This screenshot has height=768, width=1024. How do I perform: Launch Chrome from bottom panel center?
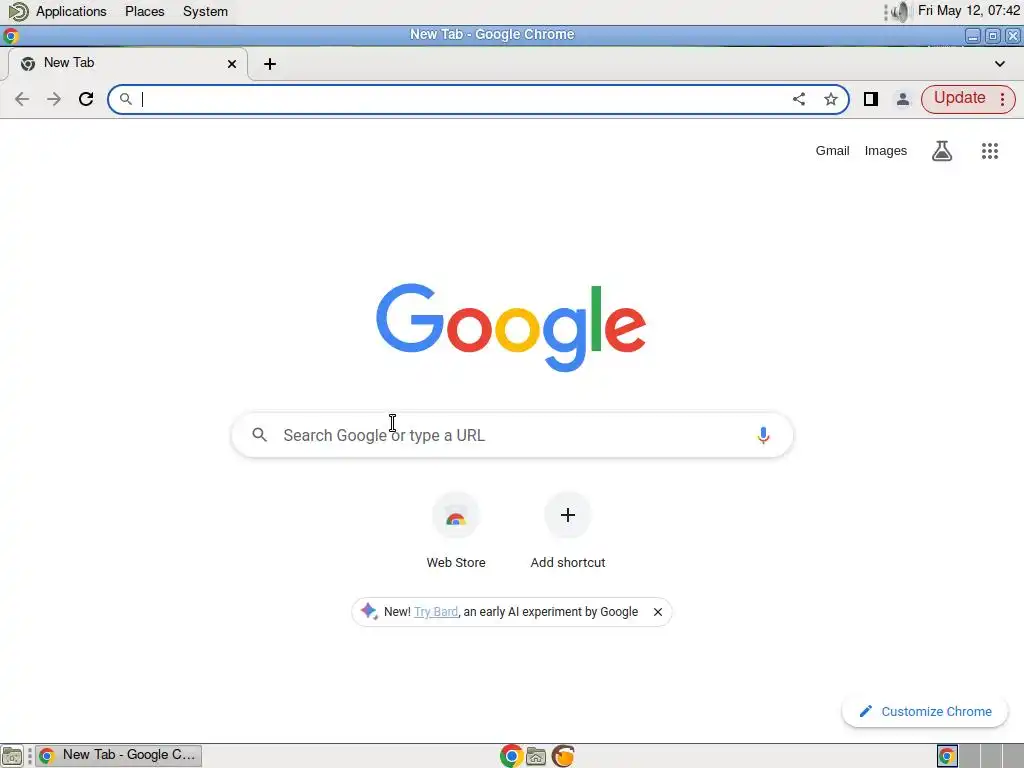coord(511,756)
